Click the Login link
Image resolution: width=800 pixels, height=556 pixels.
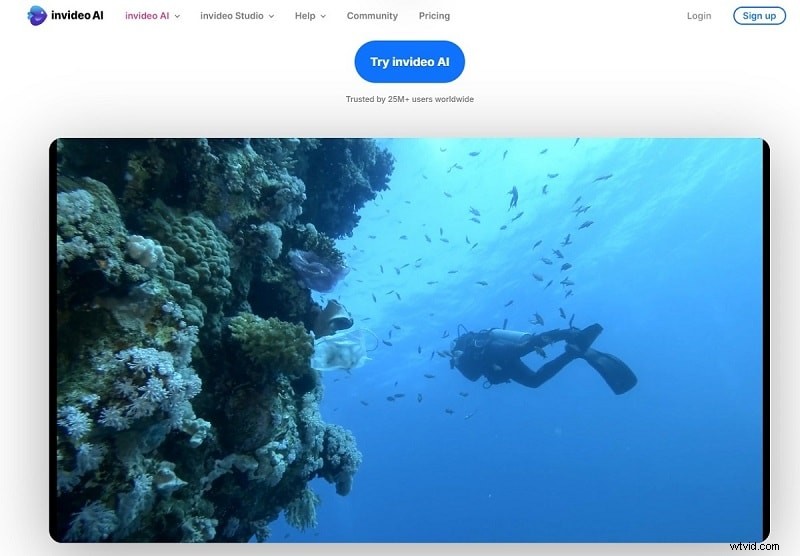point(699,16)
